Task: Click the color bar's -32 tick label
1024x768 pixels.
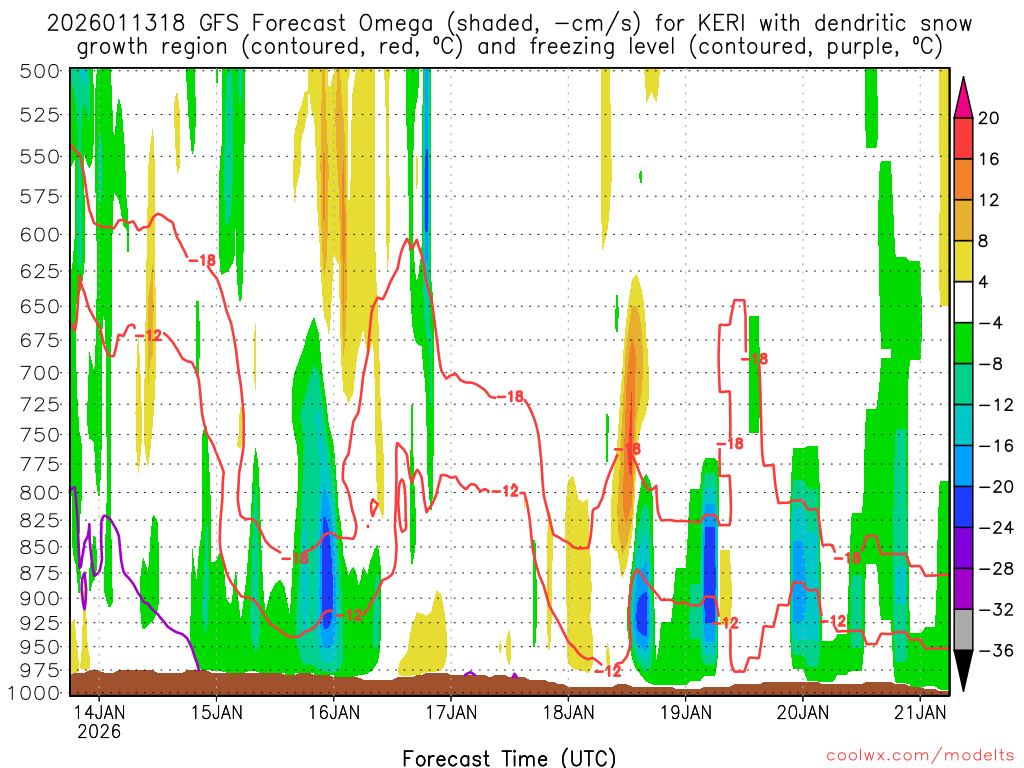Action: coord(996,610)
